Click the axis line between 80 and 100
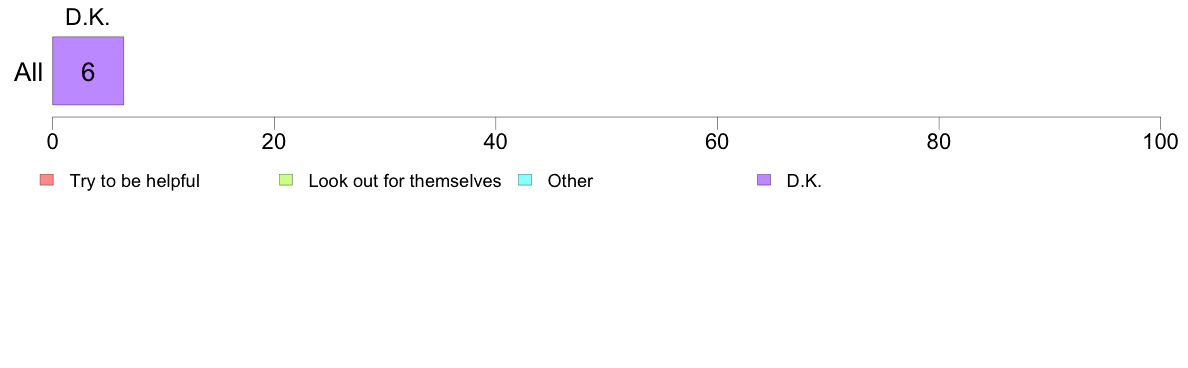1188x368 pixels. coord(1049,117)
